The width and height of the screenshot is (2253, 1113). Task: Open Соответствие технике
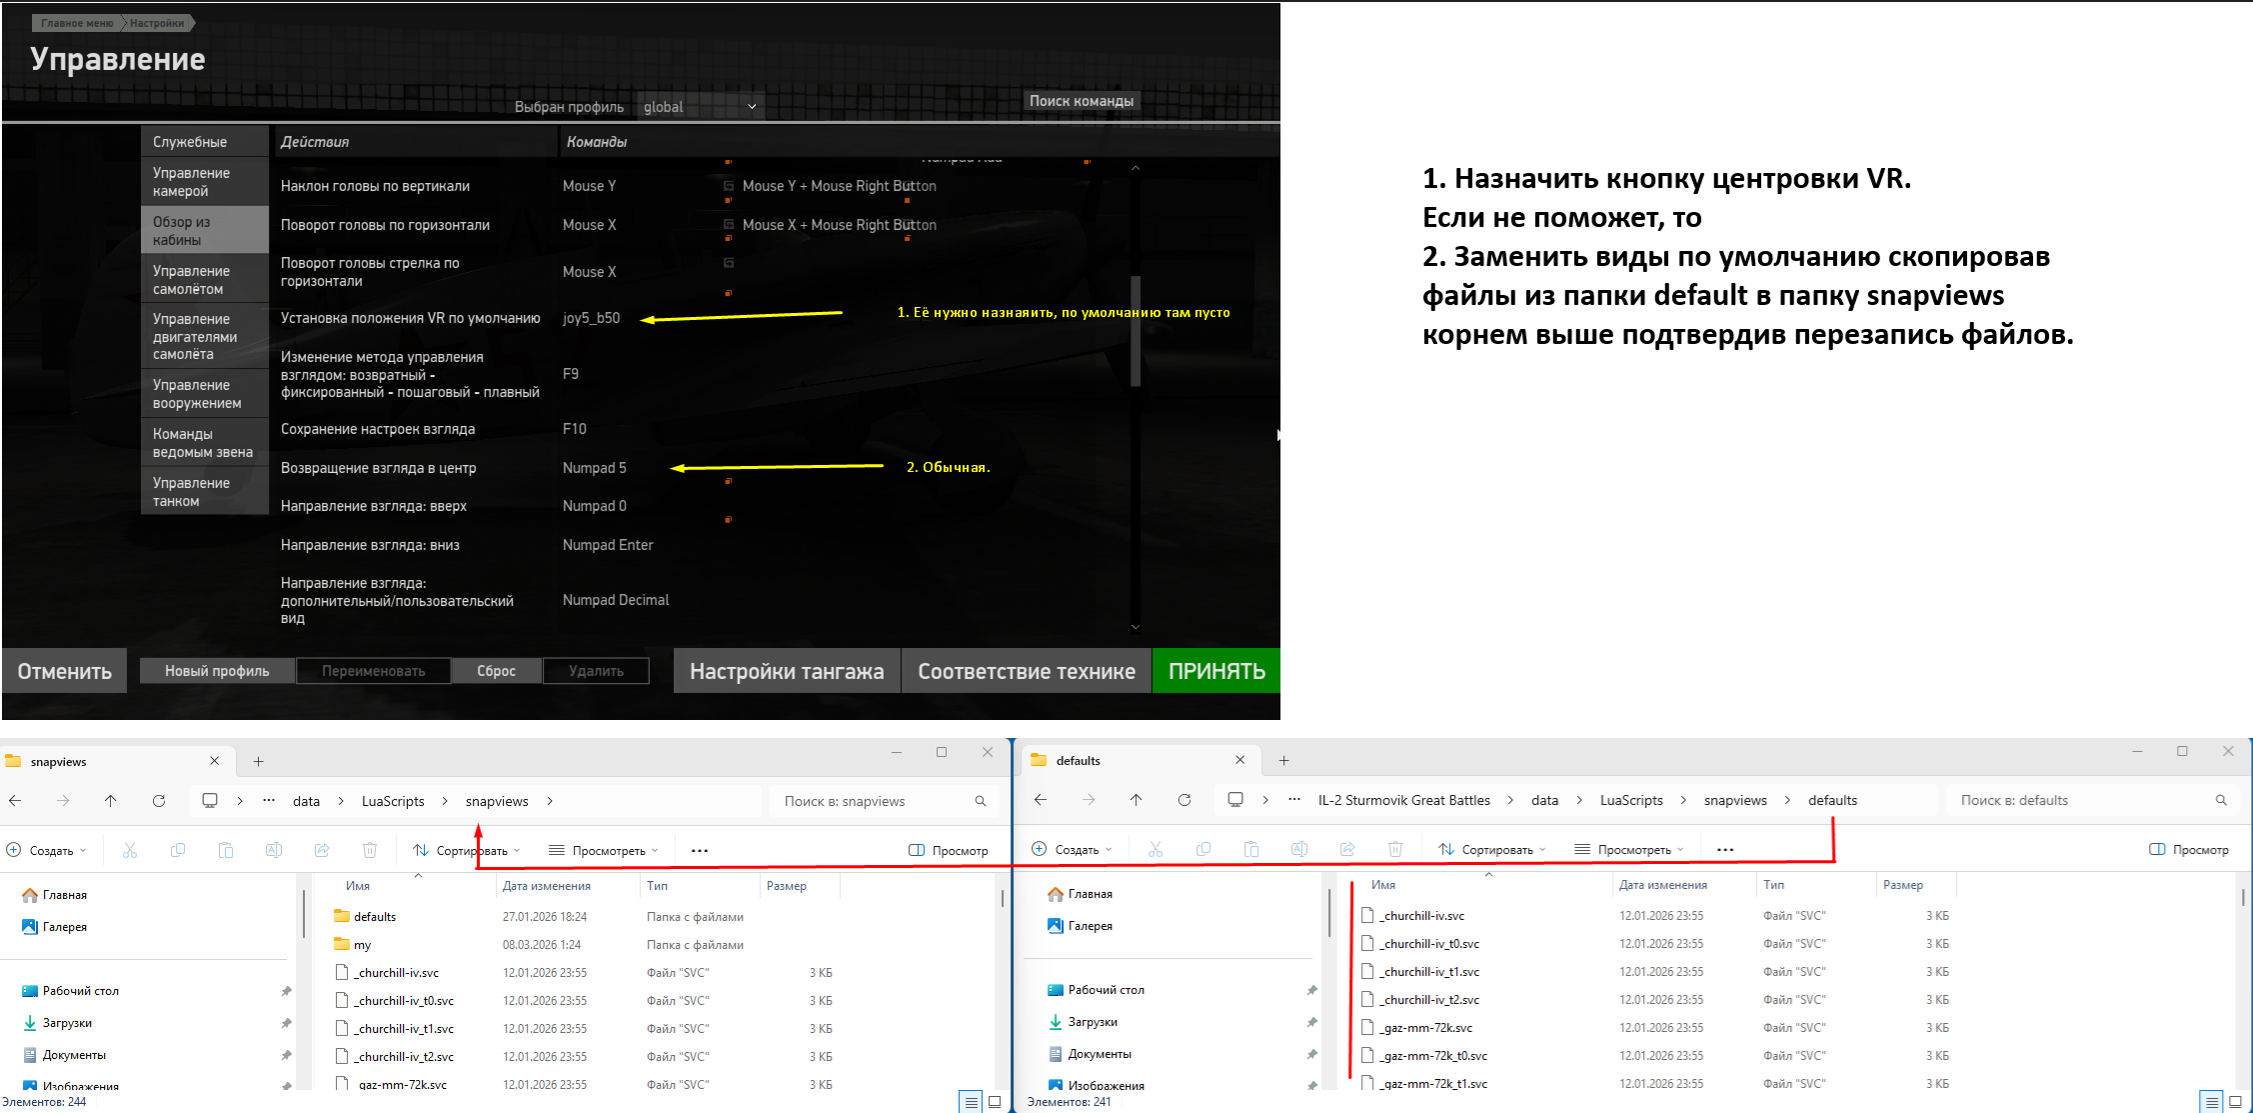tap(1026, 671)
